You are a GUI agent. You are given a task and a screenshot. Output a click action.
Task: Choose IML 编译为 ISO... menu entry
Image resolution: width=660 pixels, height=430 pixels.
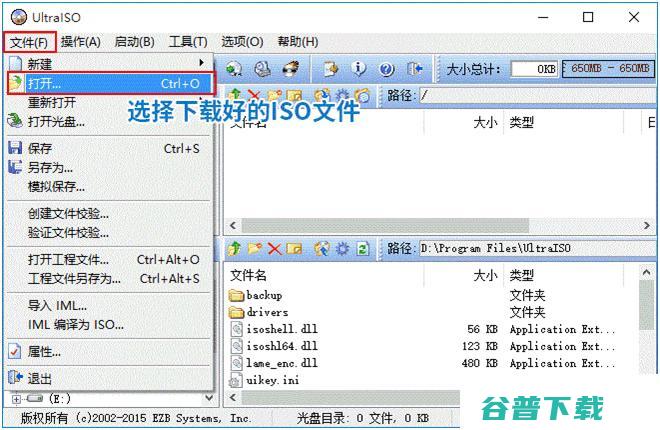pyautogui.click(x=109, y=324)
